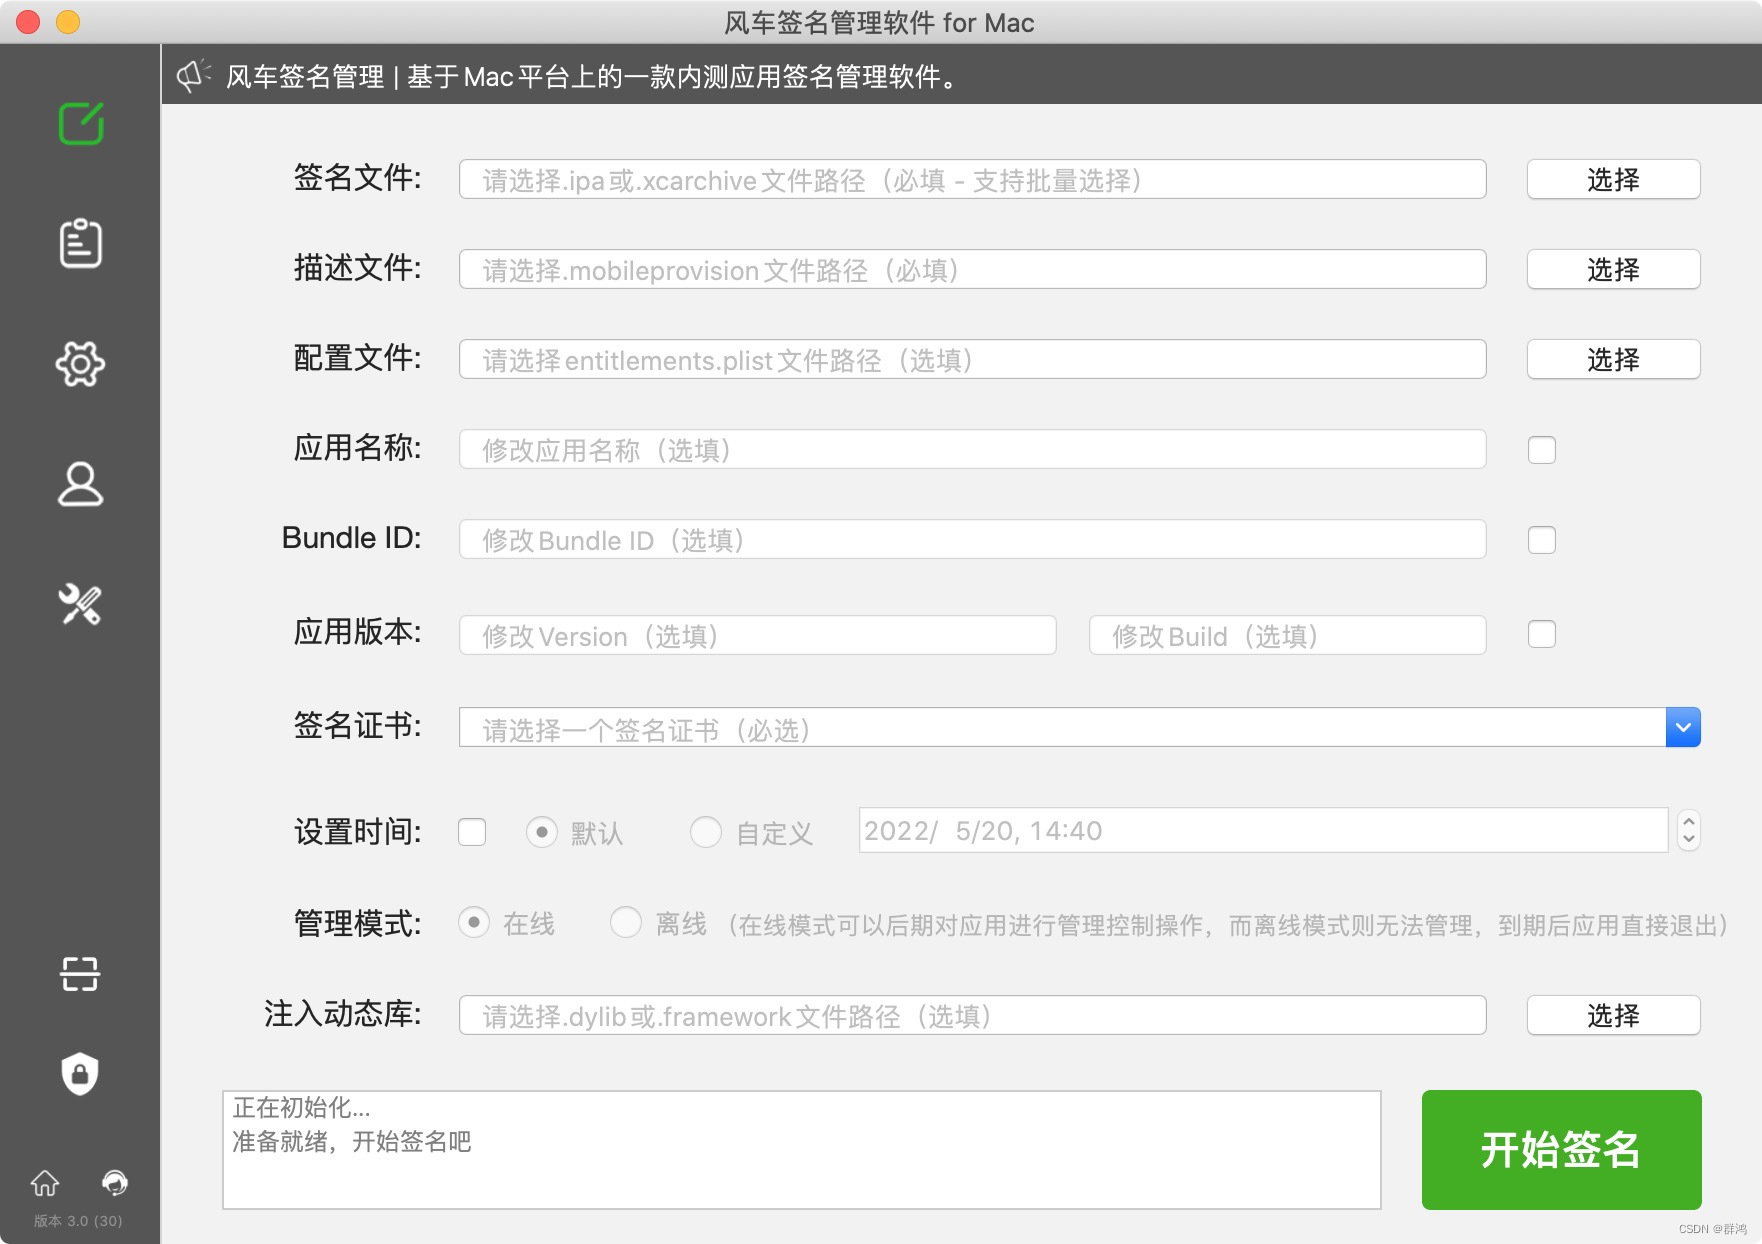Focus the entitlements.plist path field
This screenshot has width=1762, height=1244.
point(972,360)
